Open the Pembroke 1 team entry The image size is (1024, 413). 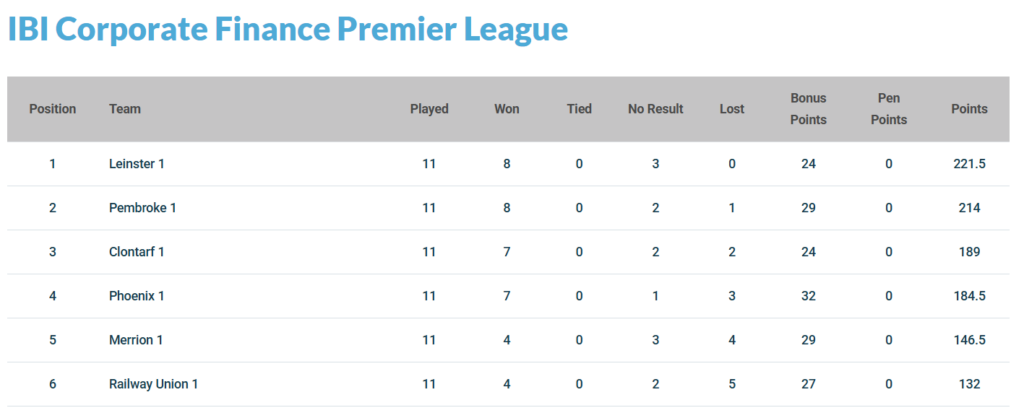tap(142, 208)
